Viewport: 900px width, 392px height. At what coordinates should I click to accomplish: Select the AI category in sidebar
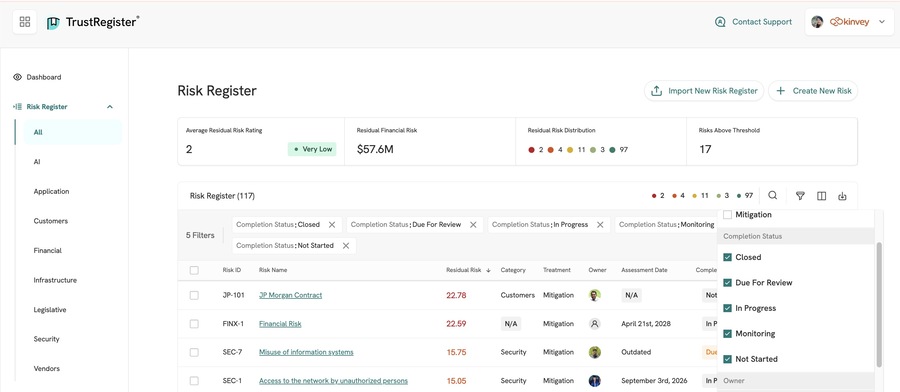37,162
